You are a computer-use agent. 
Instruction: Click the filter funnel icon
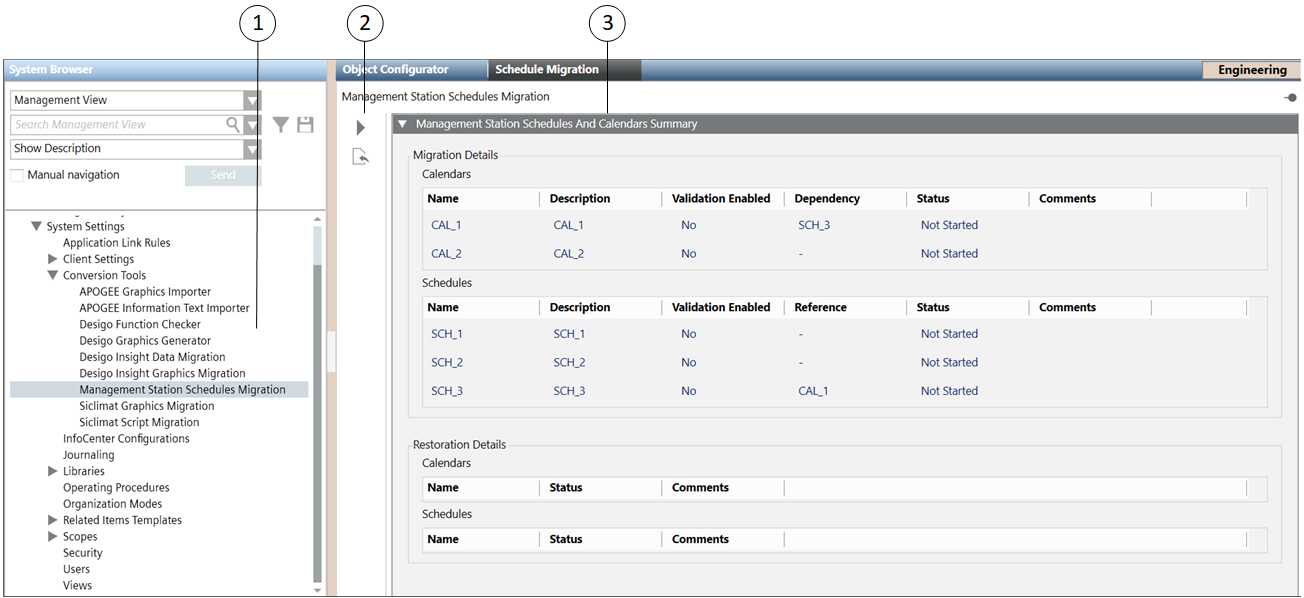point(281,125)
